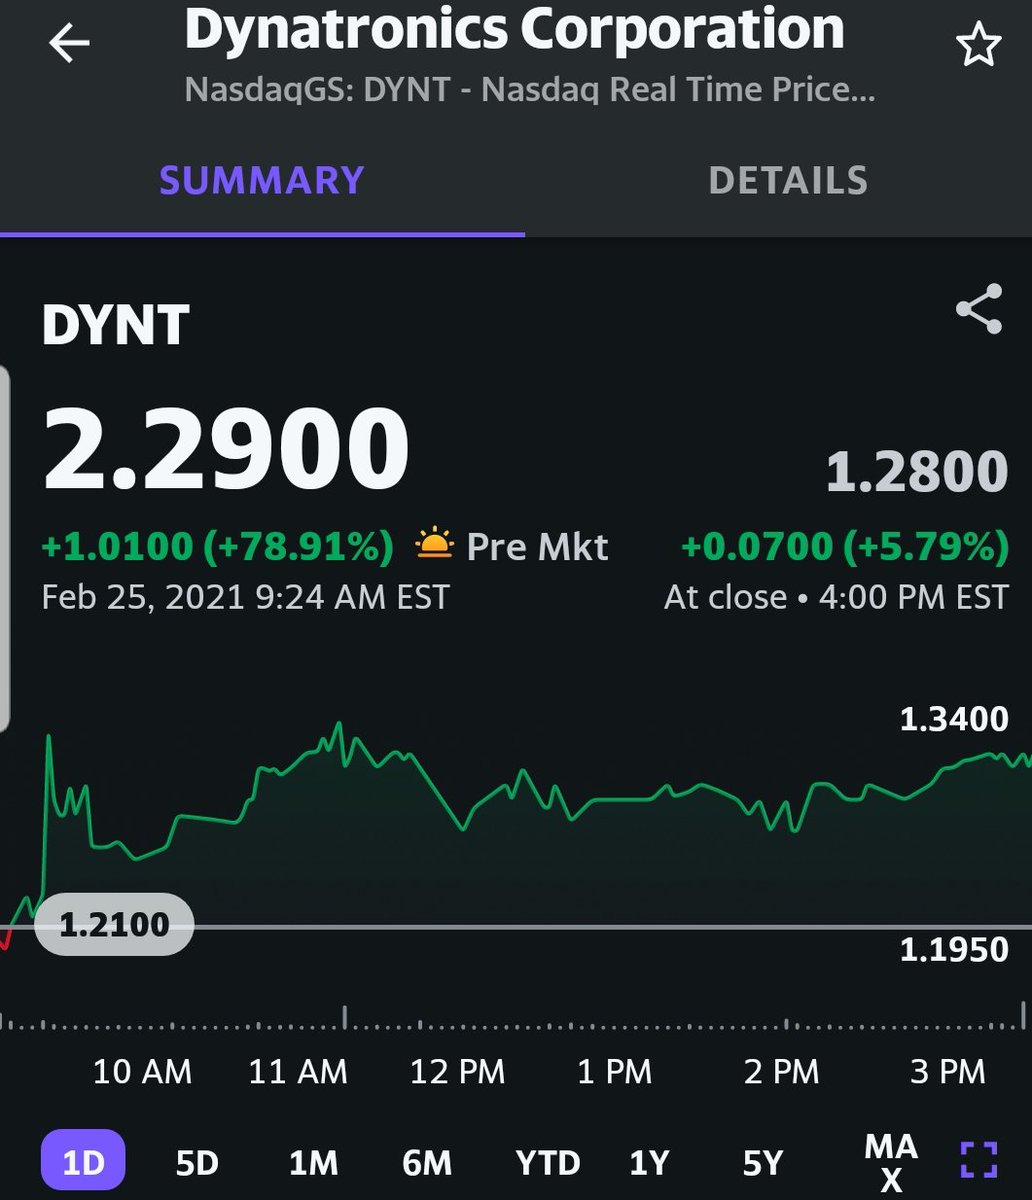This screenshot has width=1032, height=1200.
Task: Tap the gray side handle on left edge
Action: tap(5, 550)
